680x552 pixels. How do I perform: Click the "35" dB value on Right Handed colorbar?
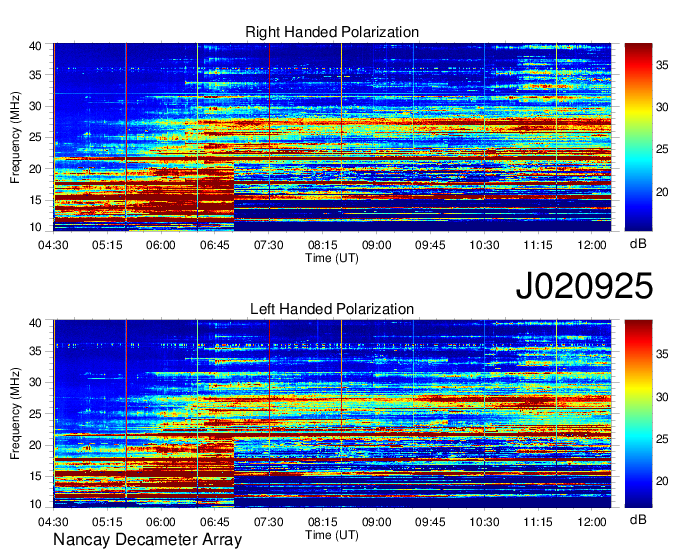click(662, 65)
